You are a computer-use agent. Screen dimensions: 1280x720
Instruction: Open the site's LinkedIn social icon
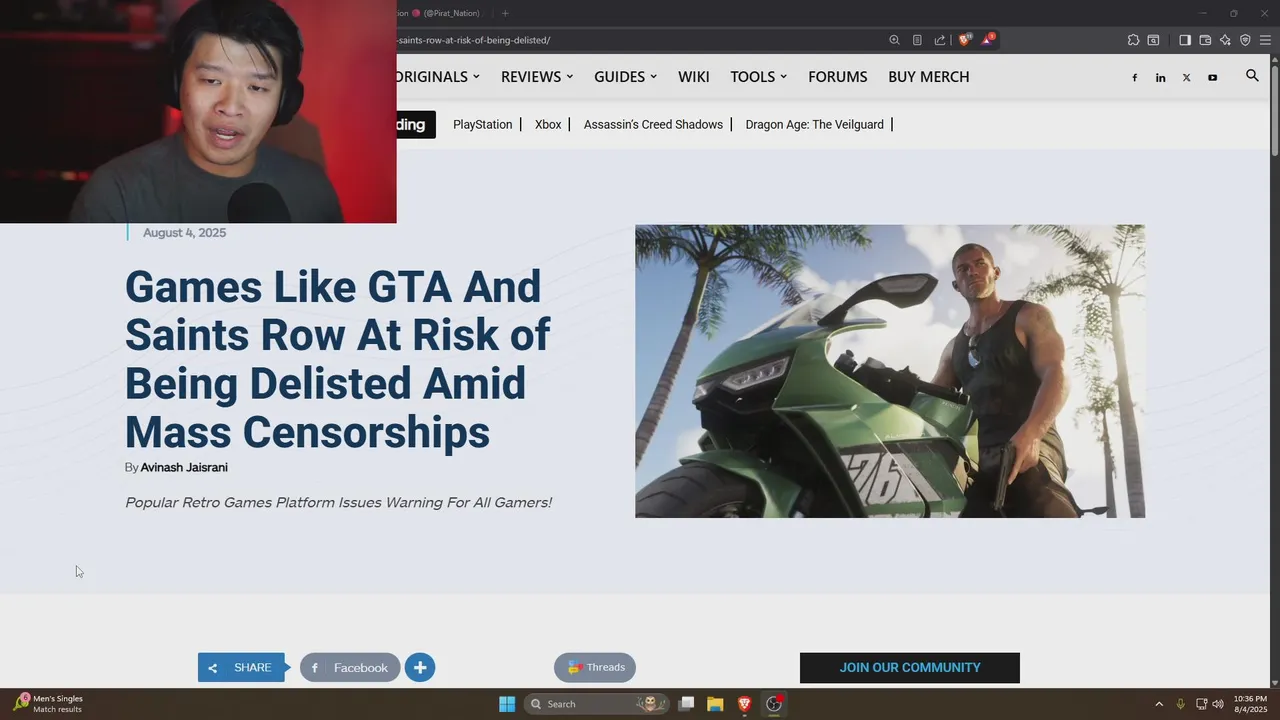coord(1160,78)
